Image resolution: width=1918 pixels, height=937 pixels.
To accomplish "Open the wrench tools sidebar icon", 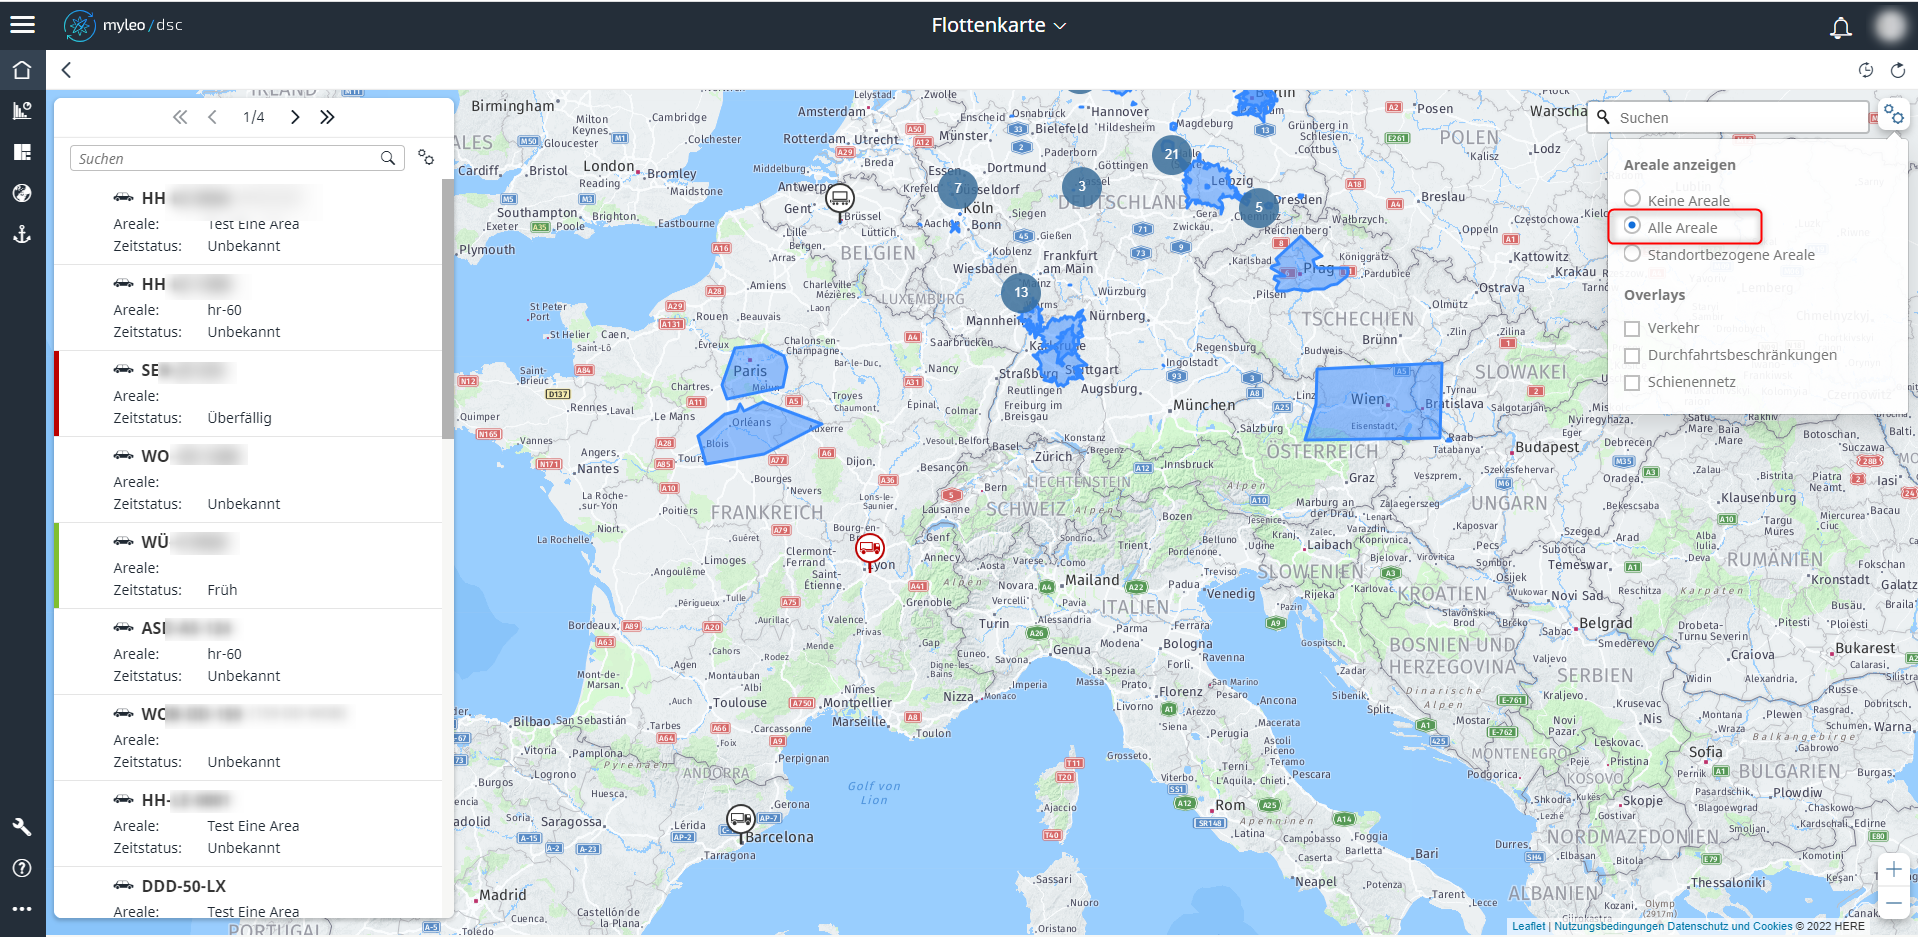I will [x=22, y=827].
